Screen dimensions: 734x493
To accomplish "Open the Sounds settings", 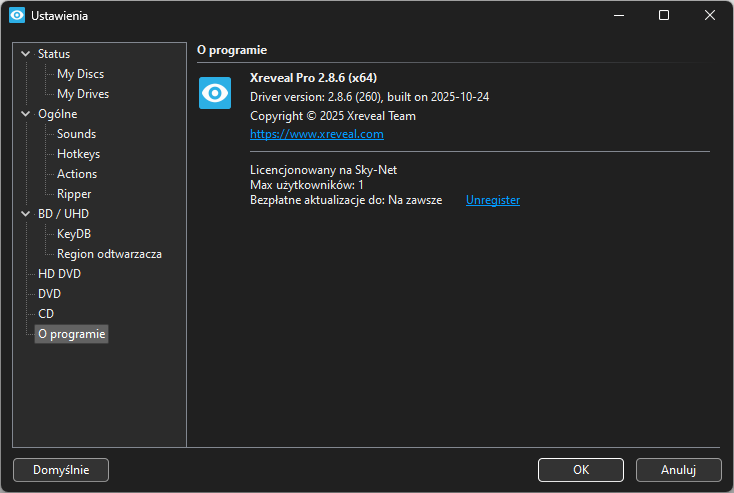I will [76, 134].
